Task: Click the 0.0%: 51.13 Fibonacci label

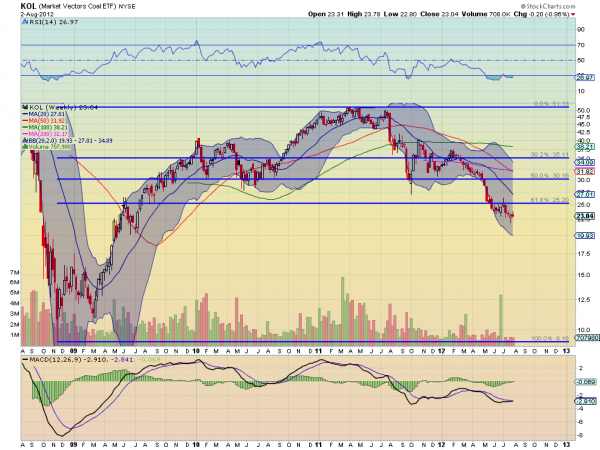Action: coord(551,104)
